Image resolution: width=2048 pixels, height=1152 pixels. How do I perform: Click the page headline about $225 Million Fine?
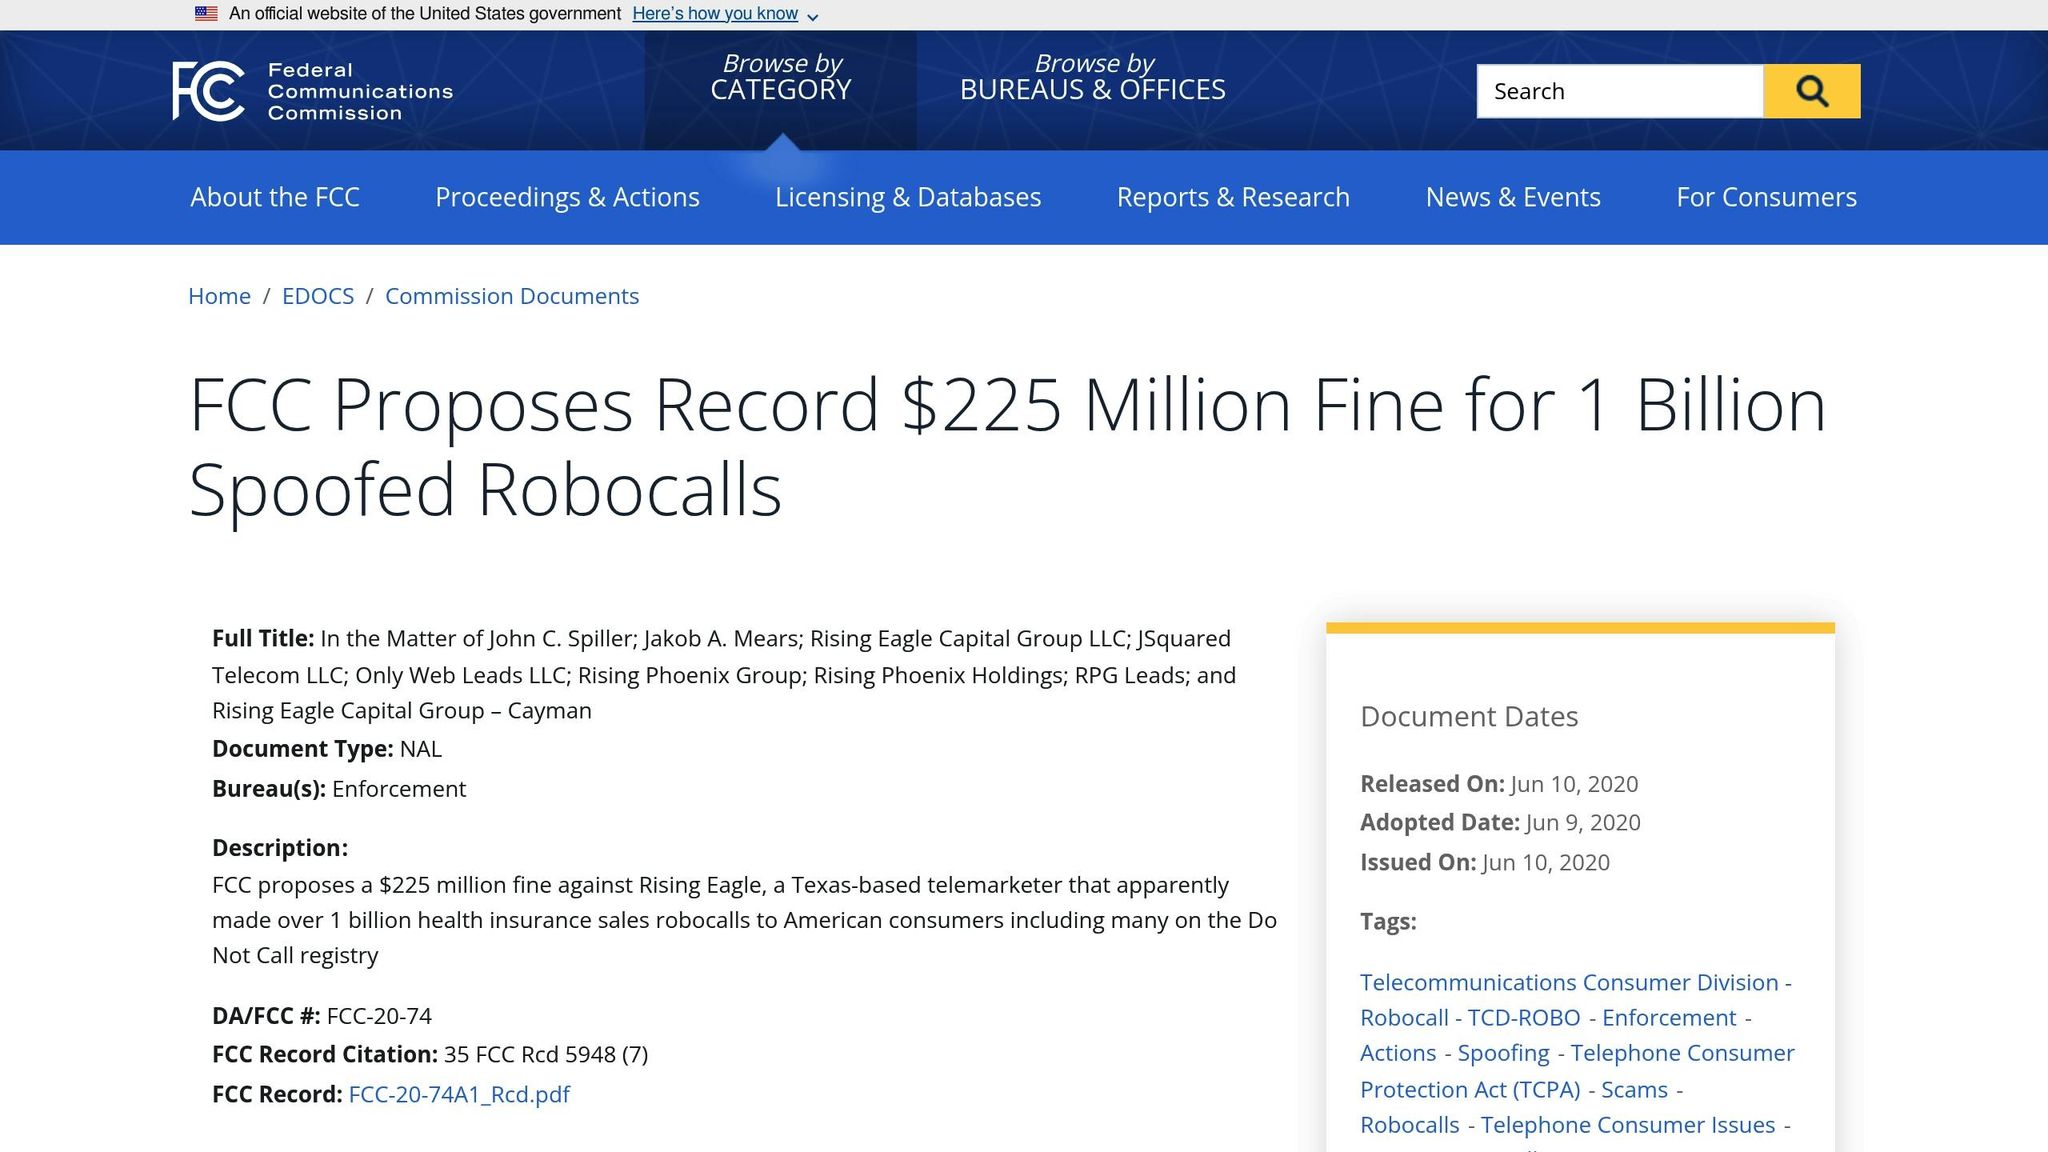pyautogui.click(x=1007, y=447)
